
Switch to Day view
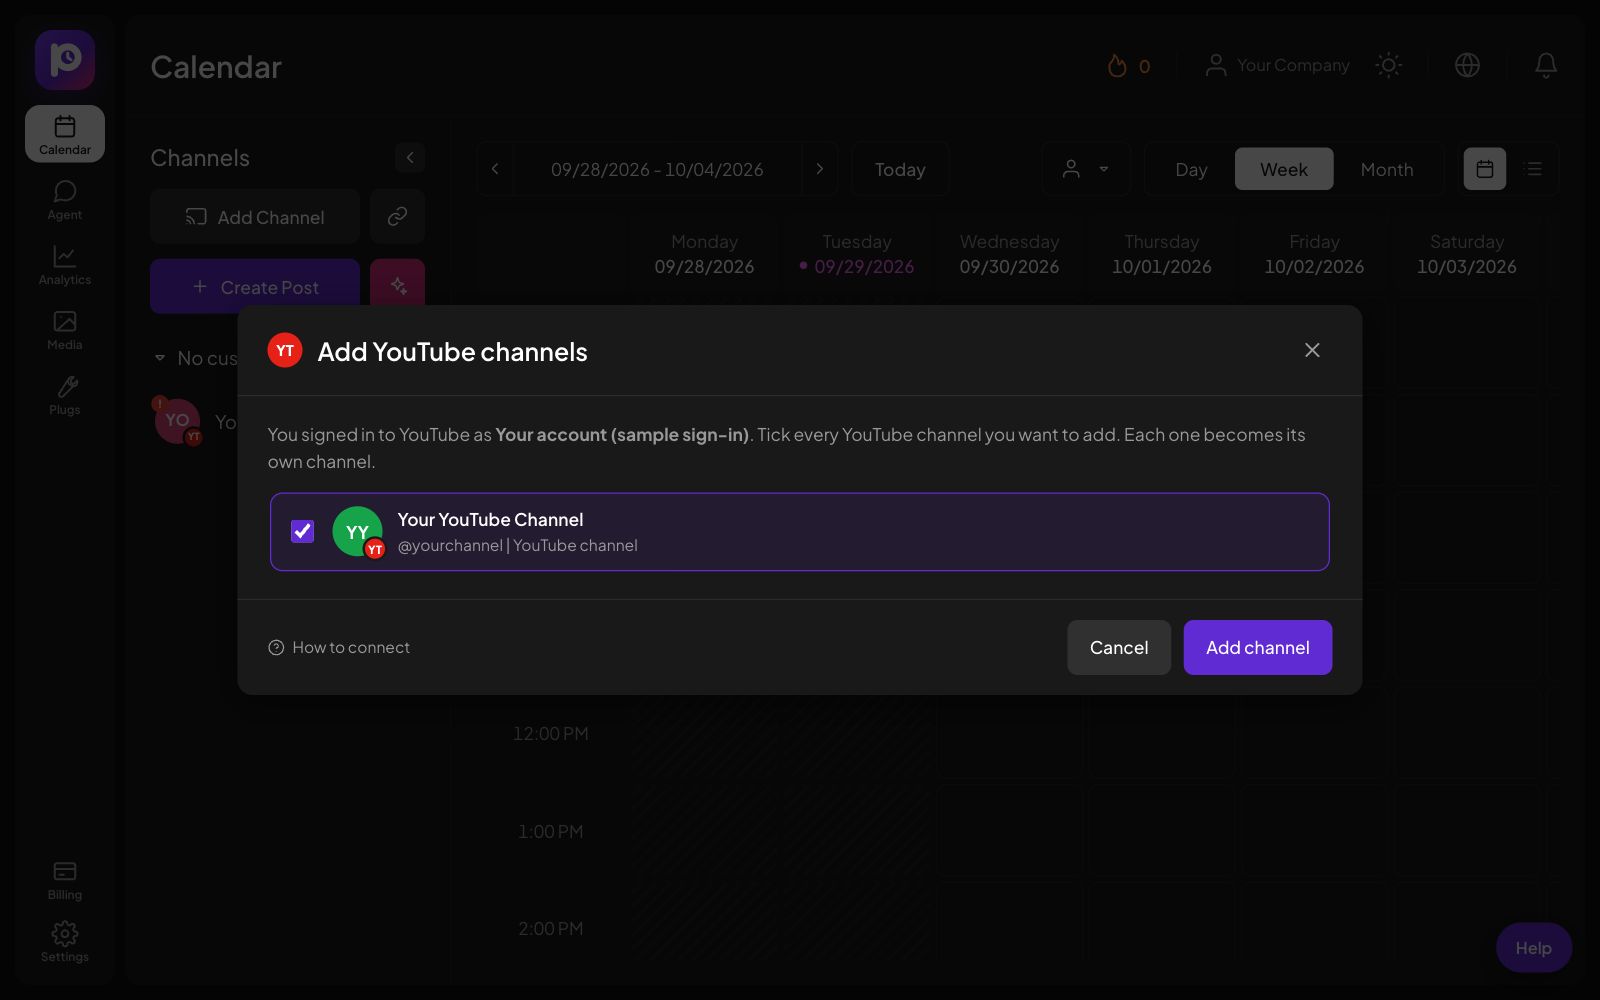click(1191, 169)
